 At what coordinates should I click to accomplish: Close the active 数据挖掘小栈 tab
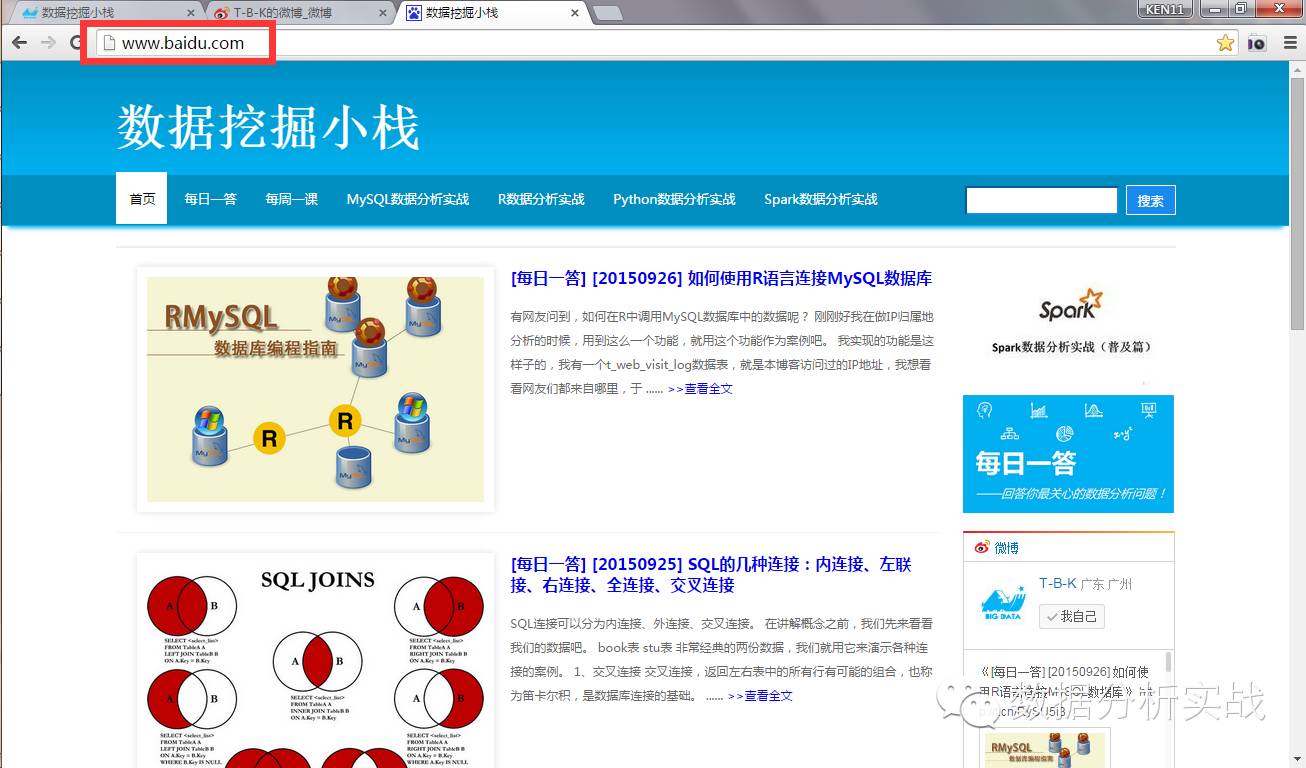click(x=574, y=13)
